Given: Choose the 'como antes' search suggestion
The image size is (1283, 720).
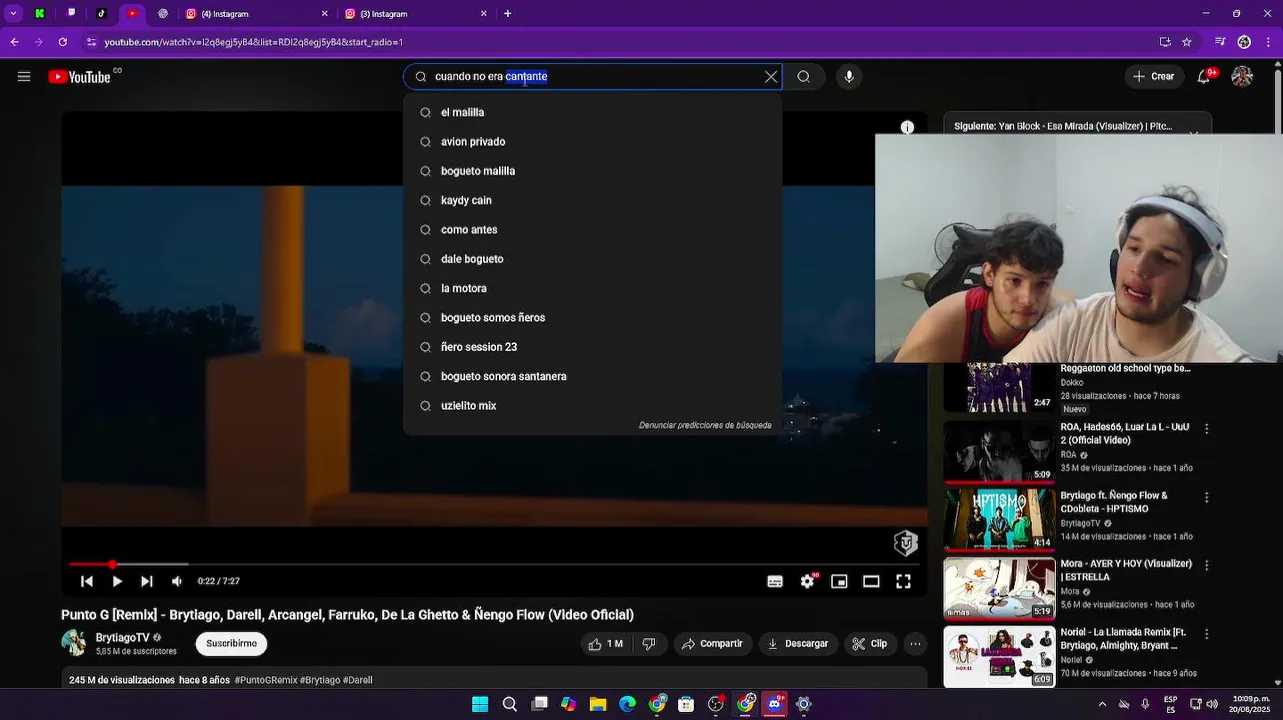Looking at the screenshot, I should pyautogui.click(x=592, y=230).
